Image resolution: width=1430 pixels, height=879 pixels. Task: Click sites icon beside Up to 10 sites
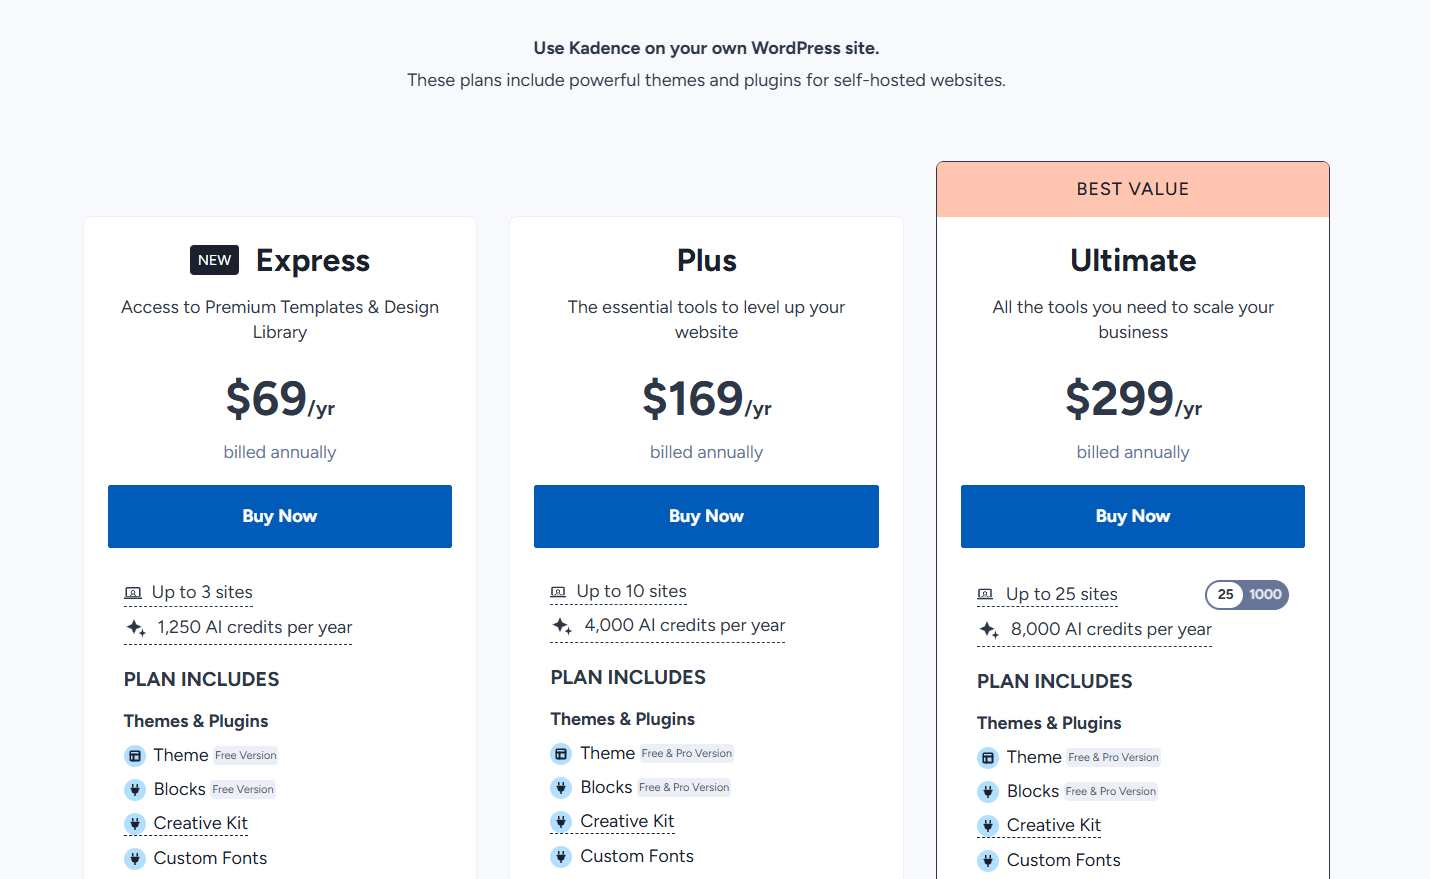(559, 592)
